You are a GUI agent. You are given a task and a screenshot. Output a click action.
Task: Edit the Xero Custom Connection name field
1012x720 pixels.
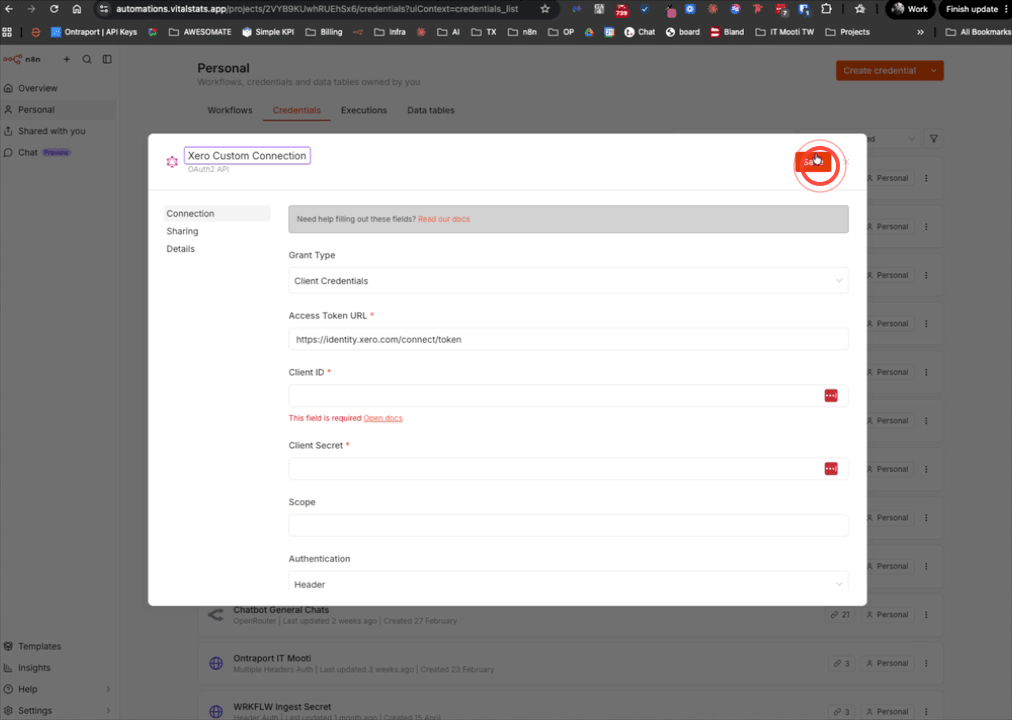pyautogui.click(x=247, y=155)
